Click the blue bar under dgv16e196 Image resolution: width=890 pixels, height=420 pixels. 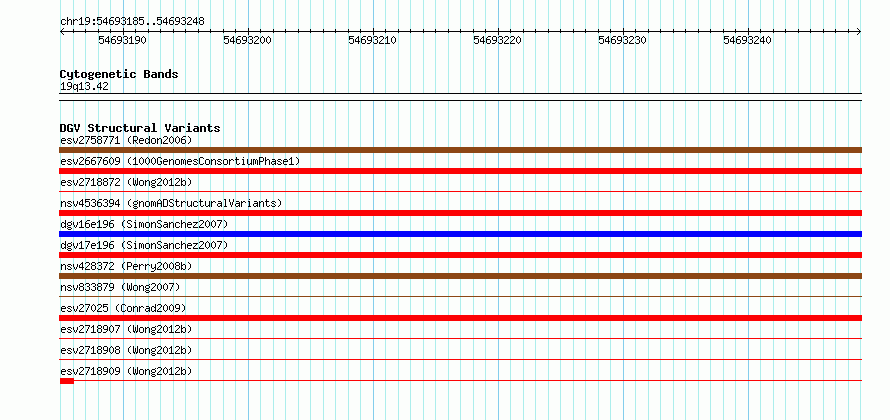pyautogui.click(x=461, y=234)
